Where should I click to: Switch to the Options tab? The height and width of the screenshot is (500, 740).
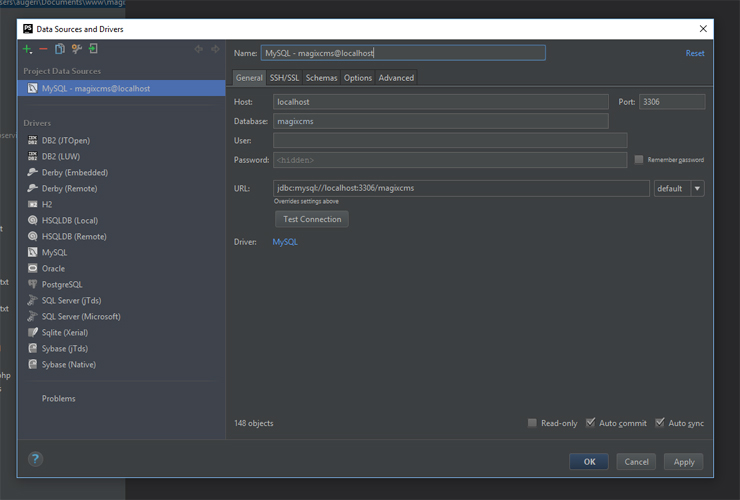(358, 78)
